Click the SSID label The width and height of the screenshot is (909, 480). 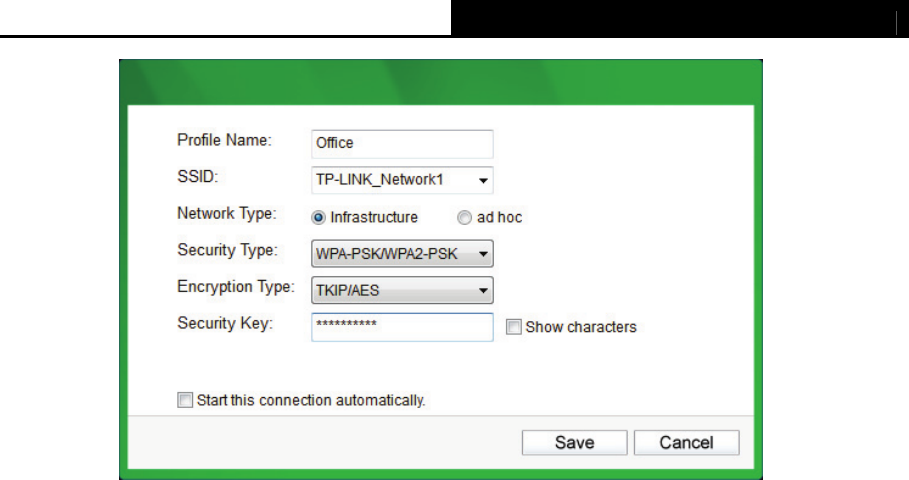(x=198, y=176)
